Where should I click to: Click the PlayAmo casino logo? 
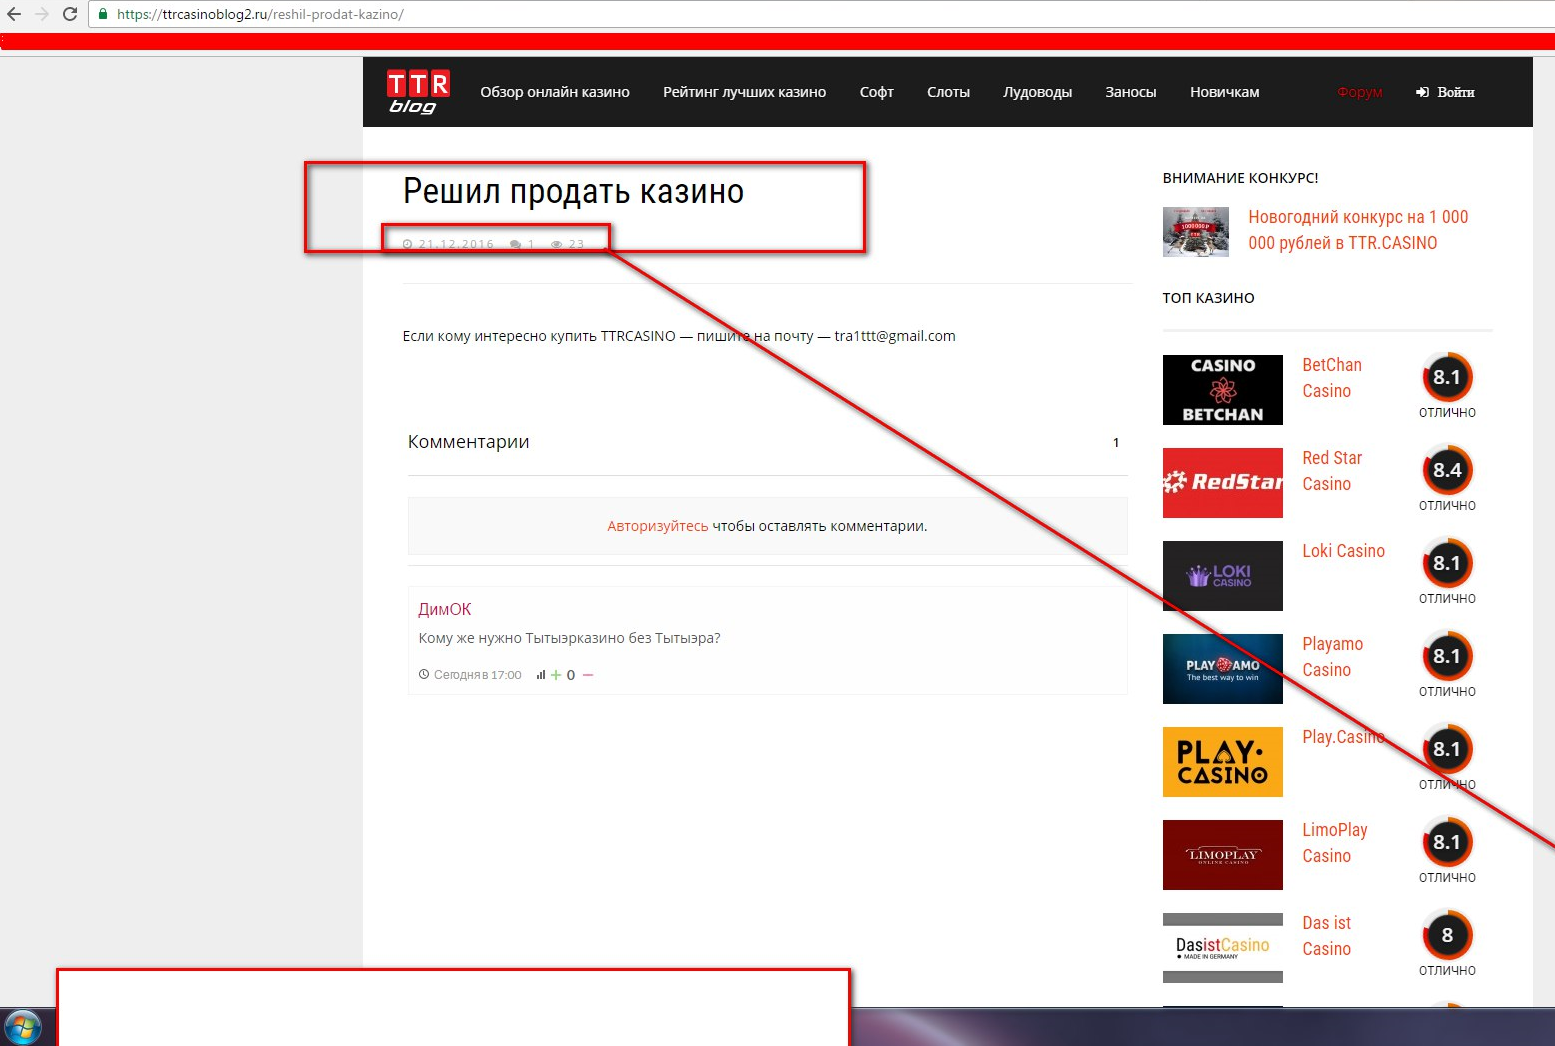1222,669
